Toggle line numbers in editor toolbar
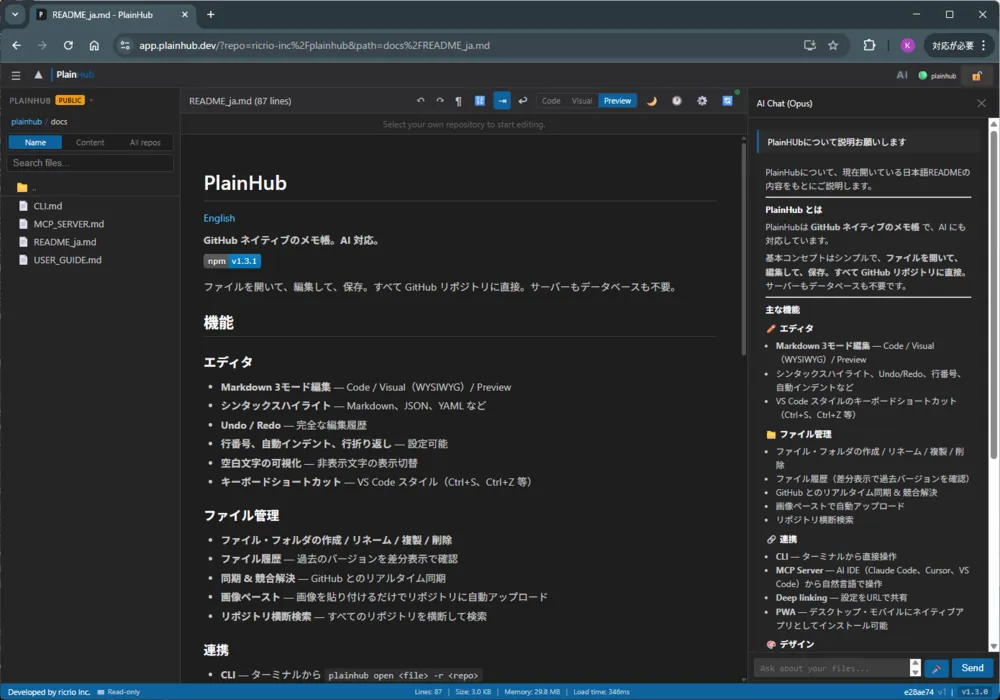Image resolution: width=1000 pixels, height=700 pixels. 480,101
